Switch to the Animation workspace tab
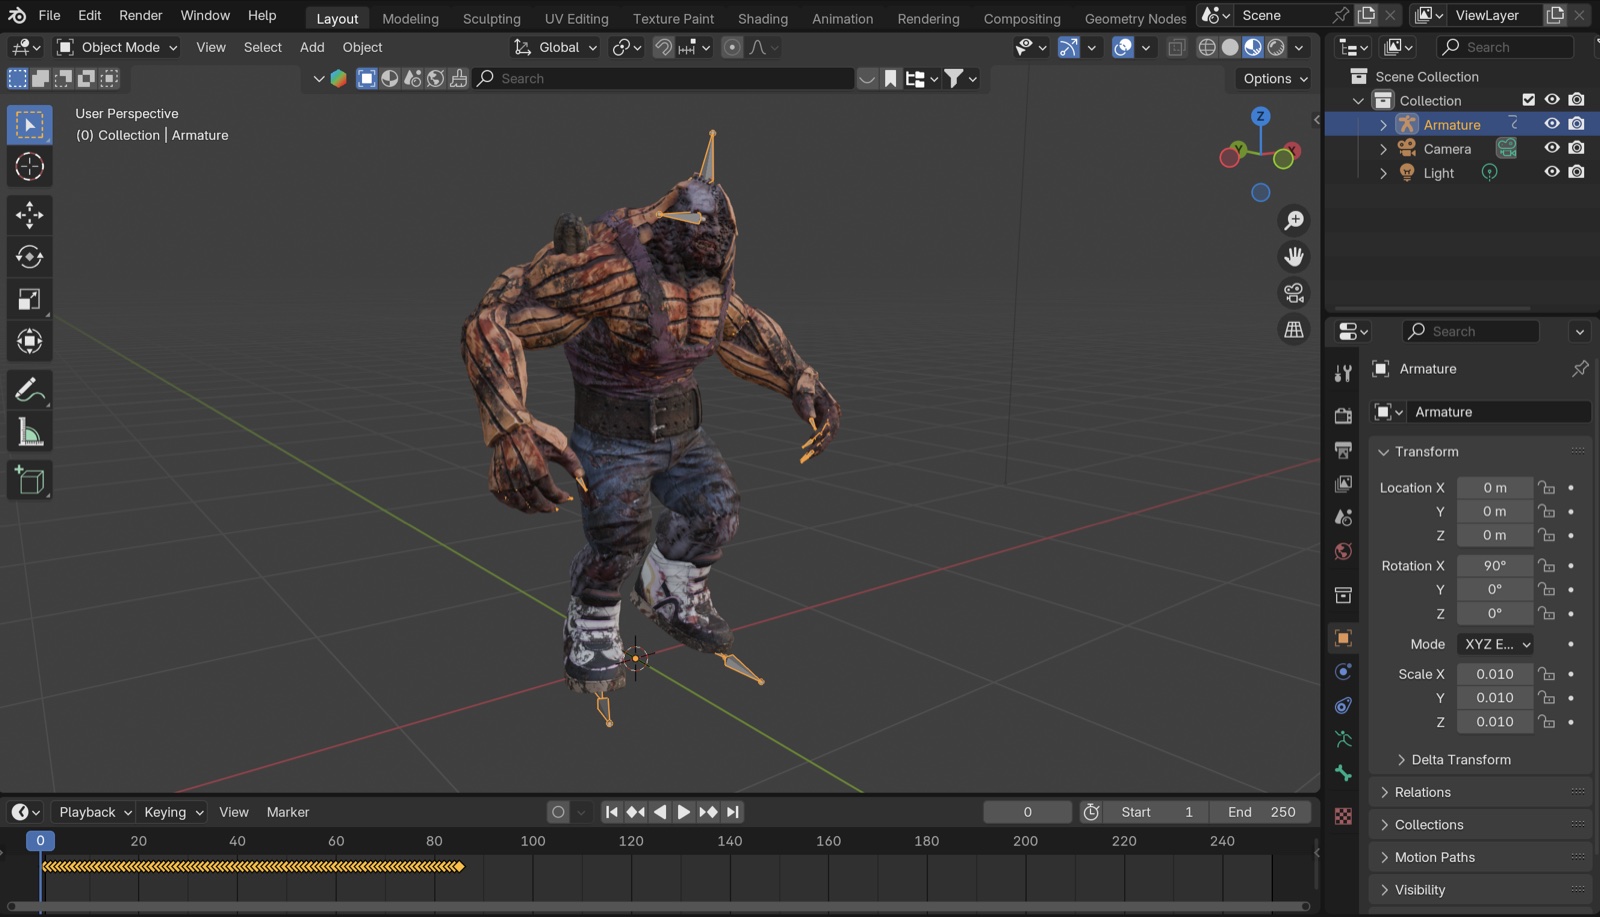The height and width of the screenshot is (917, 1600). click(842, 18)
